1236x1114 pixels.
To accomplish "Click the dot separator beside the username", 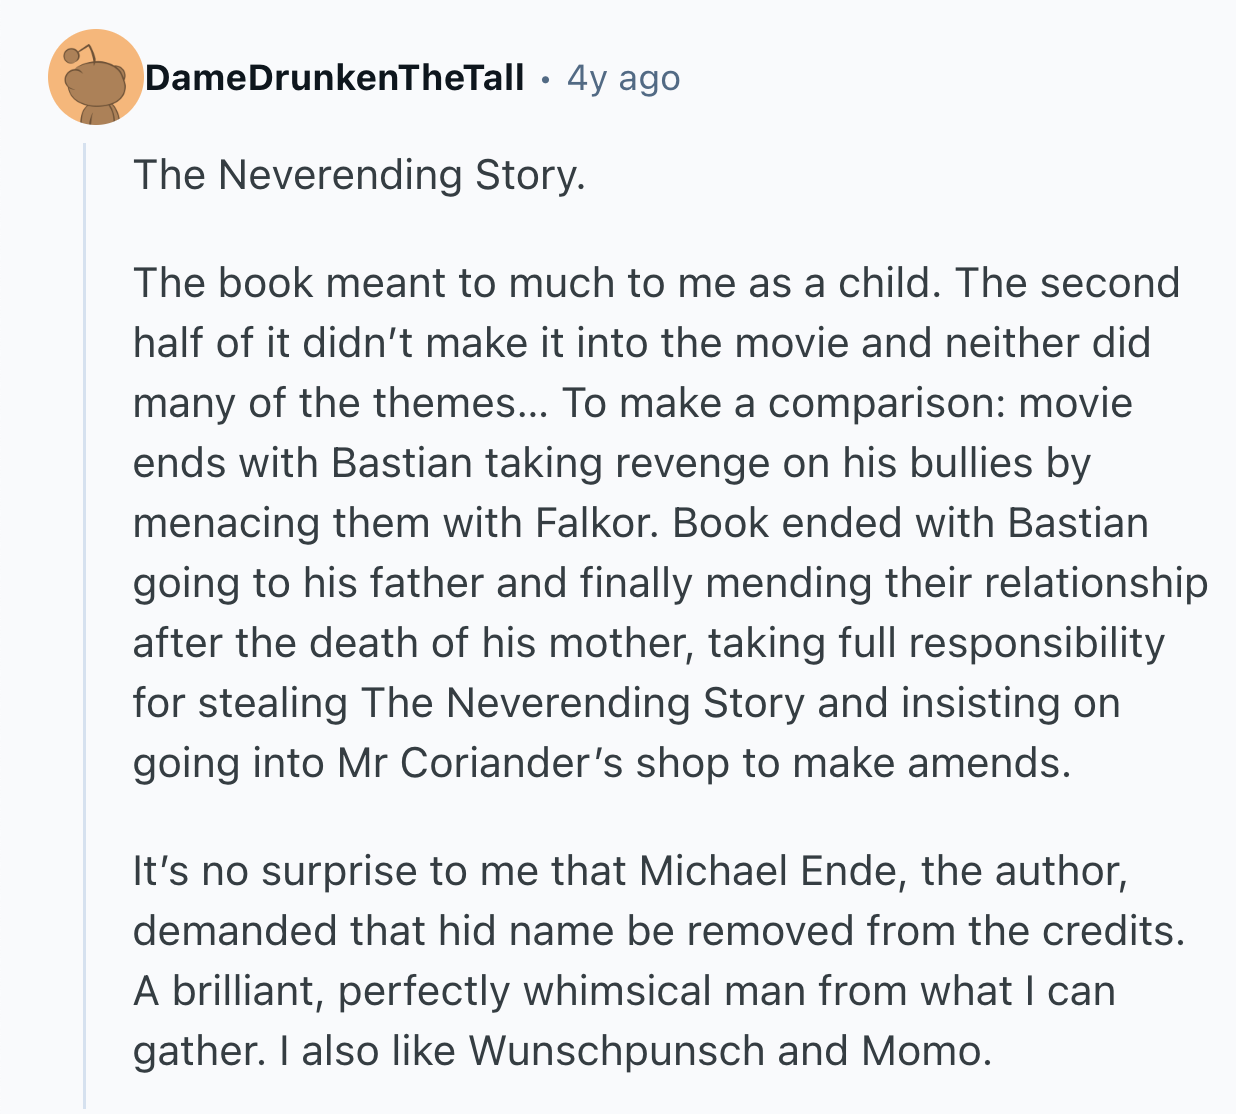I will [544, 79].
